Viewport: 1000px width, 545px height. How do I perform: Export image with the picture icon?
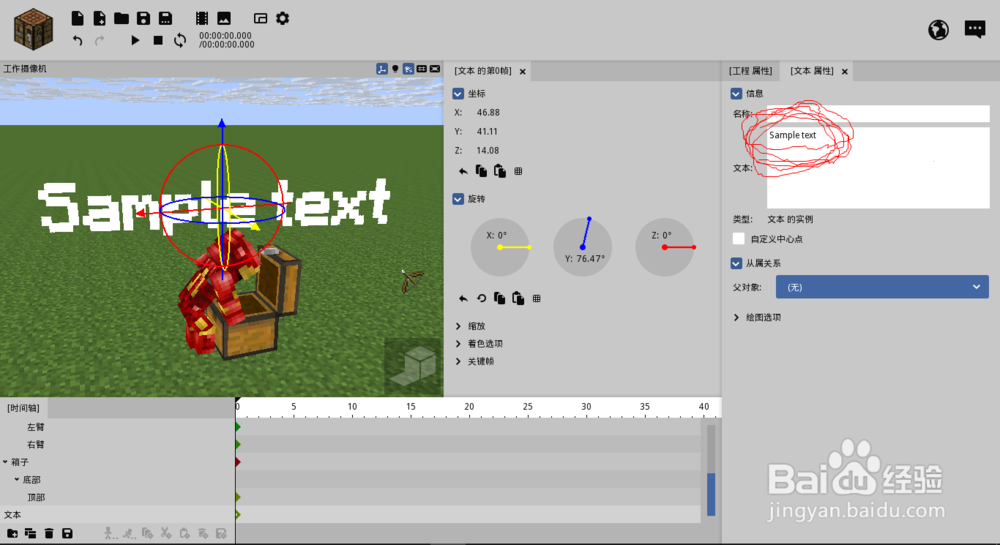(224, 18)
